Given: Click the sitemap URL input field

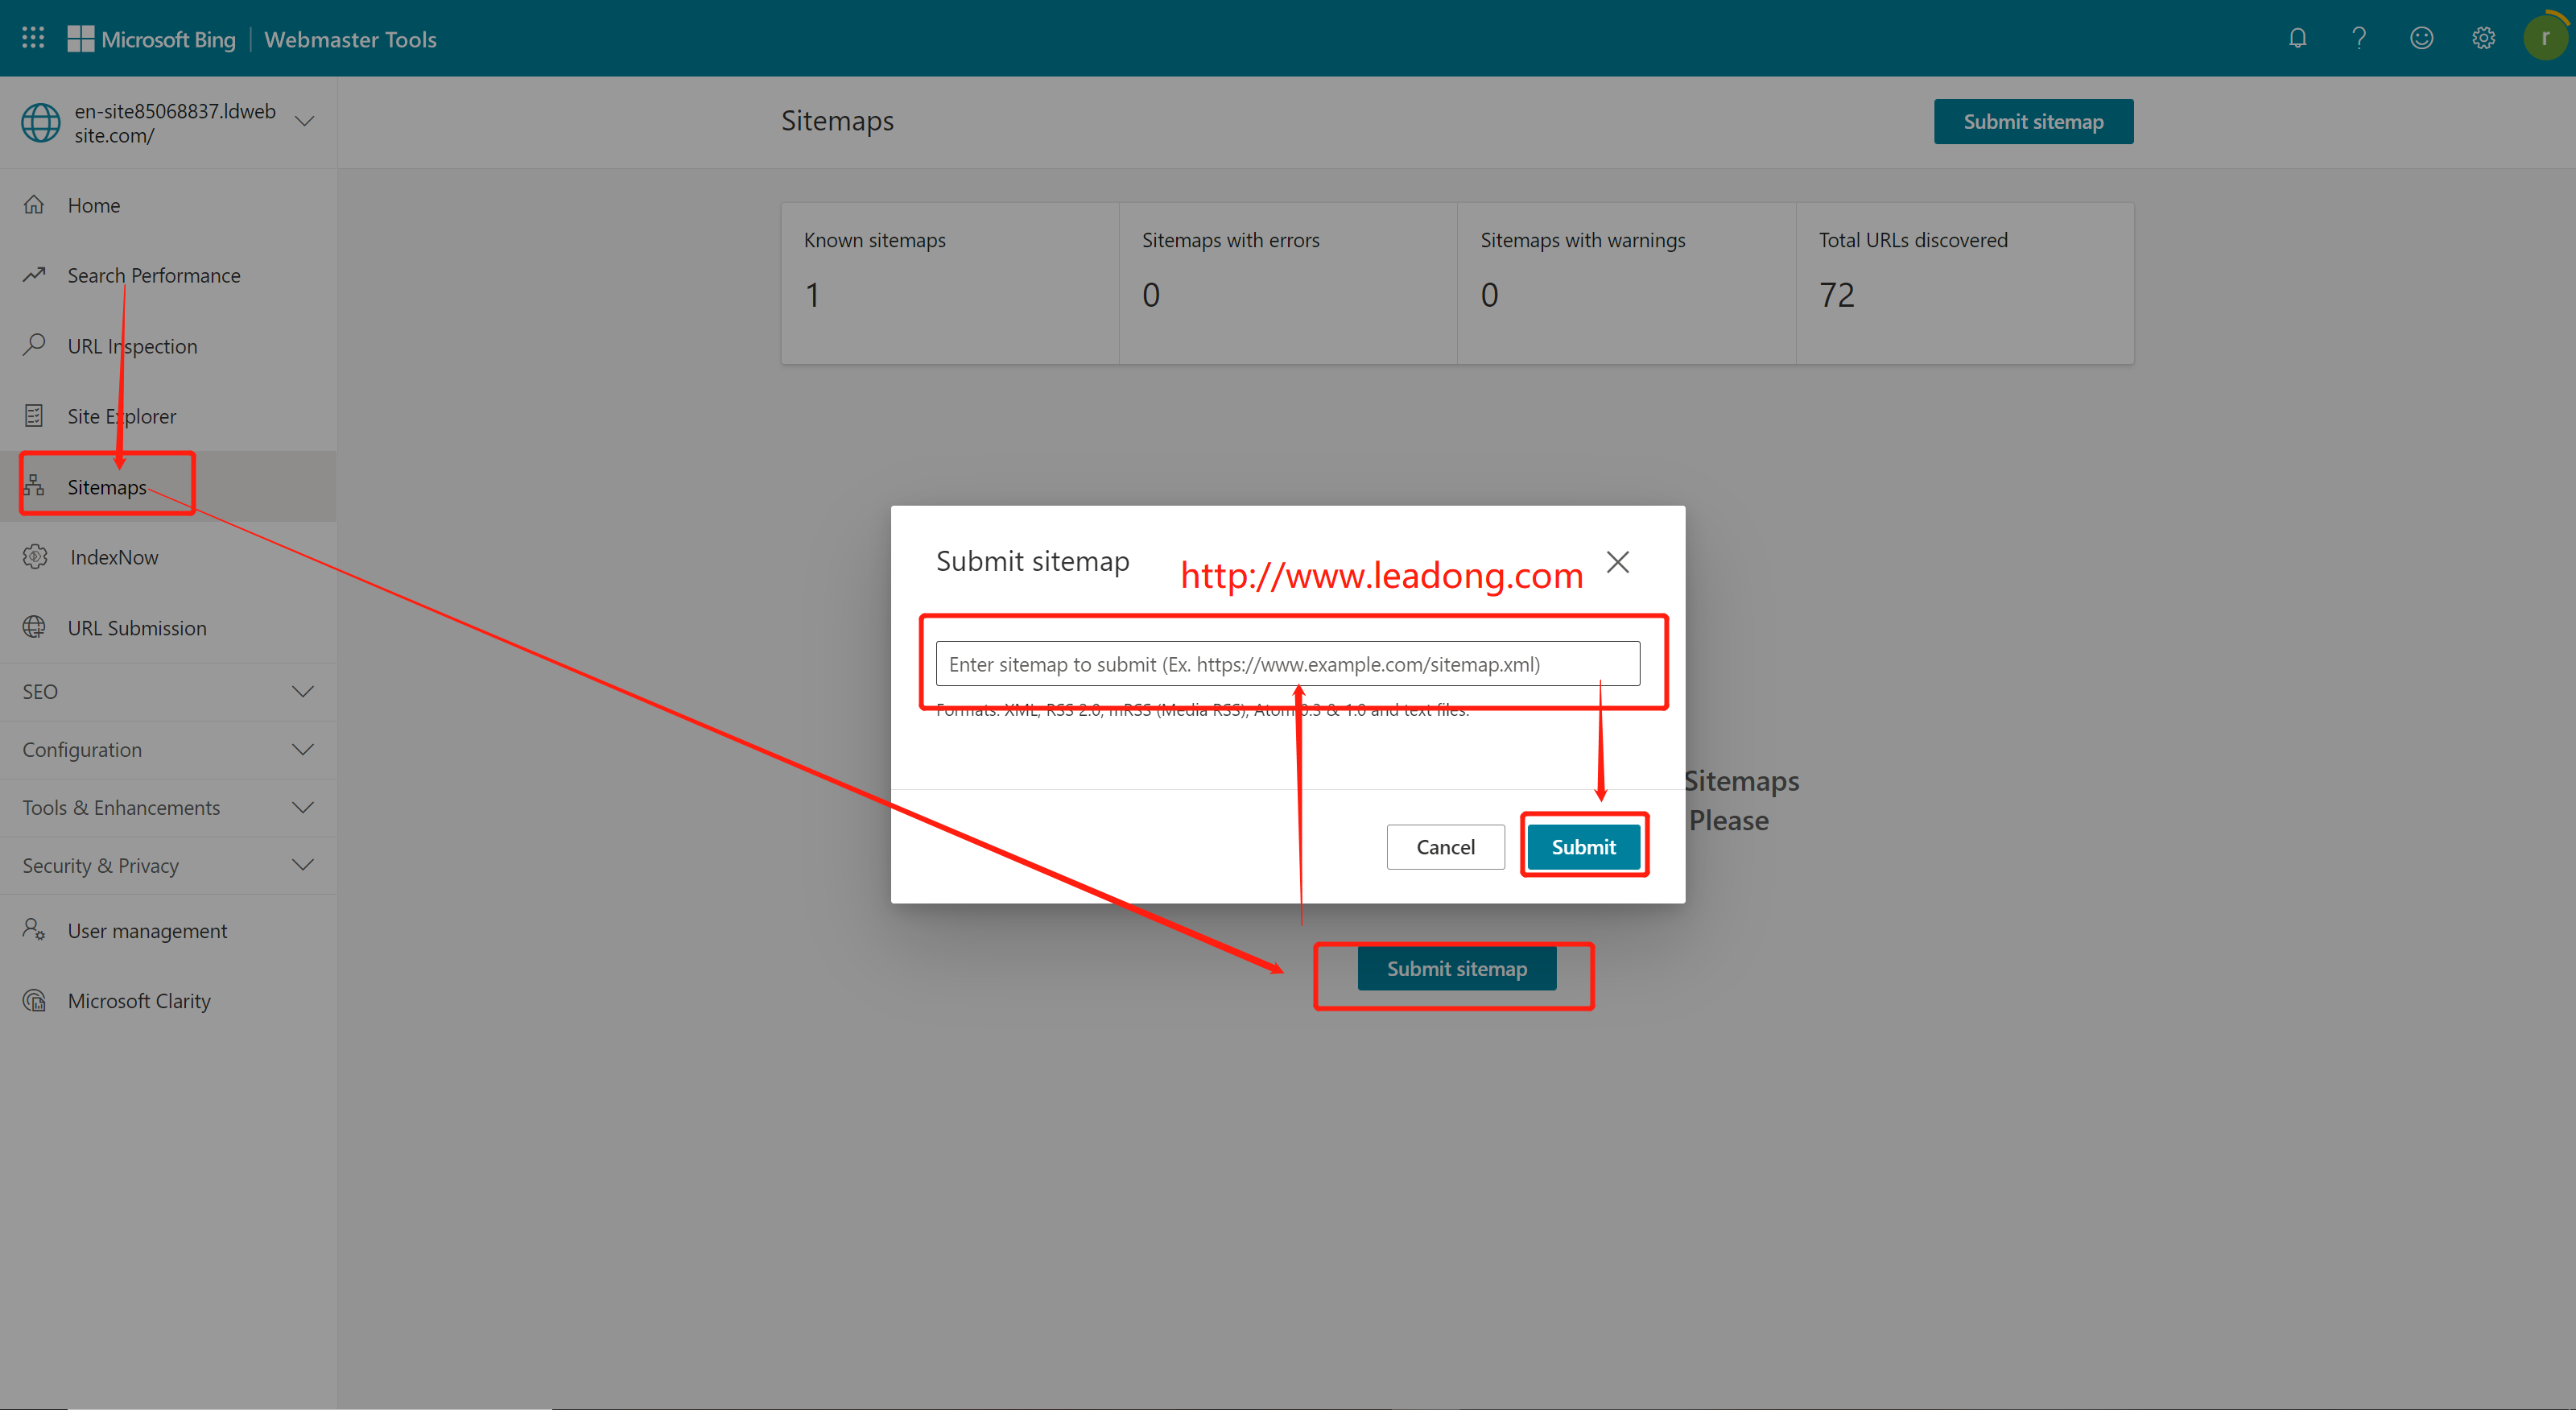Looking at the screenshot, I should [1287, 664].
